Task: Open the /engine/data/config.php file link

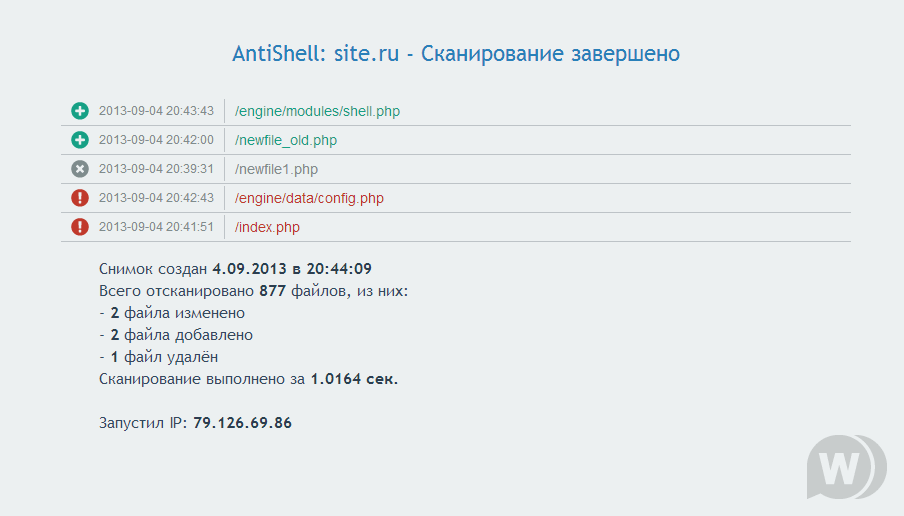Action: pyautogui.click(x=309, y=198)
